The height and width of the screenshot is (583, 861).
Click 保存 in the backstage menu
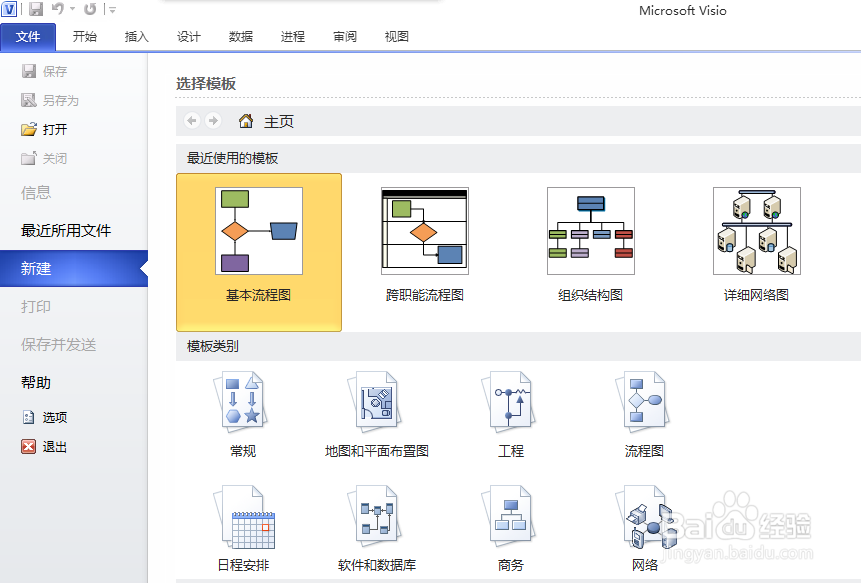44,71
